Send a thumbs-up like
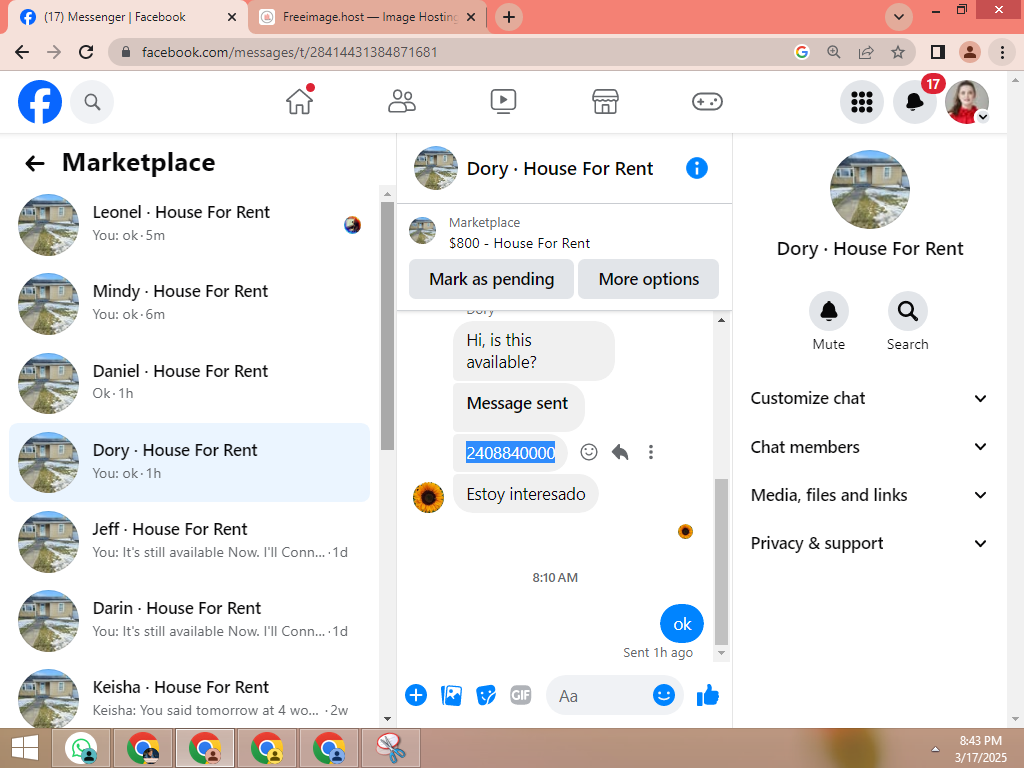Image resolution: width=1024 pixels, height=768 pixels. [708, 696]
